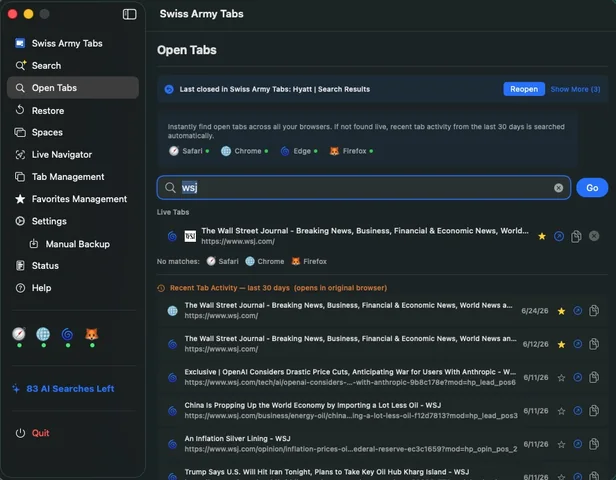The image size is (616, 480).
Task: Click Chrome browser status in info banner
Action: point(244,151)
